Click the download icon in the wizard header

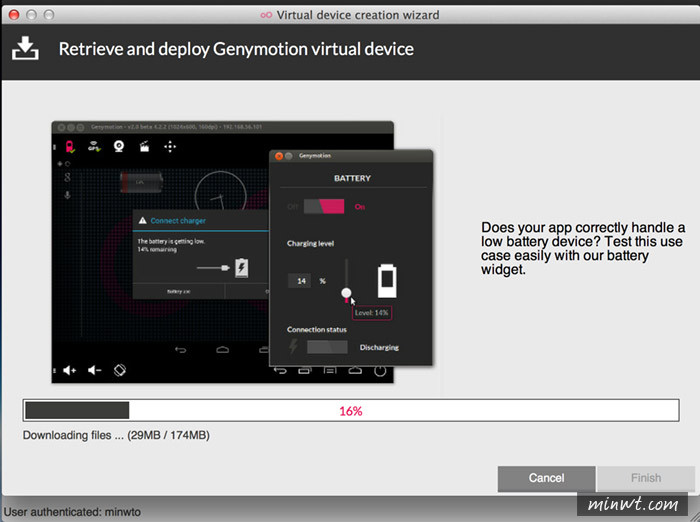click(25, 48)
